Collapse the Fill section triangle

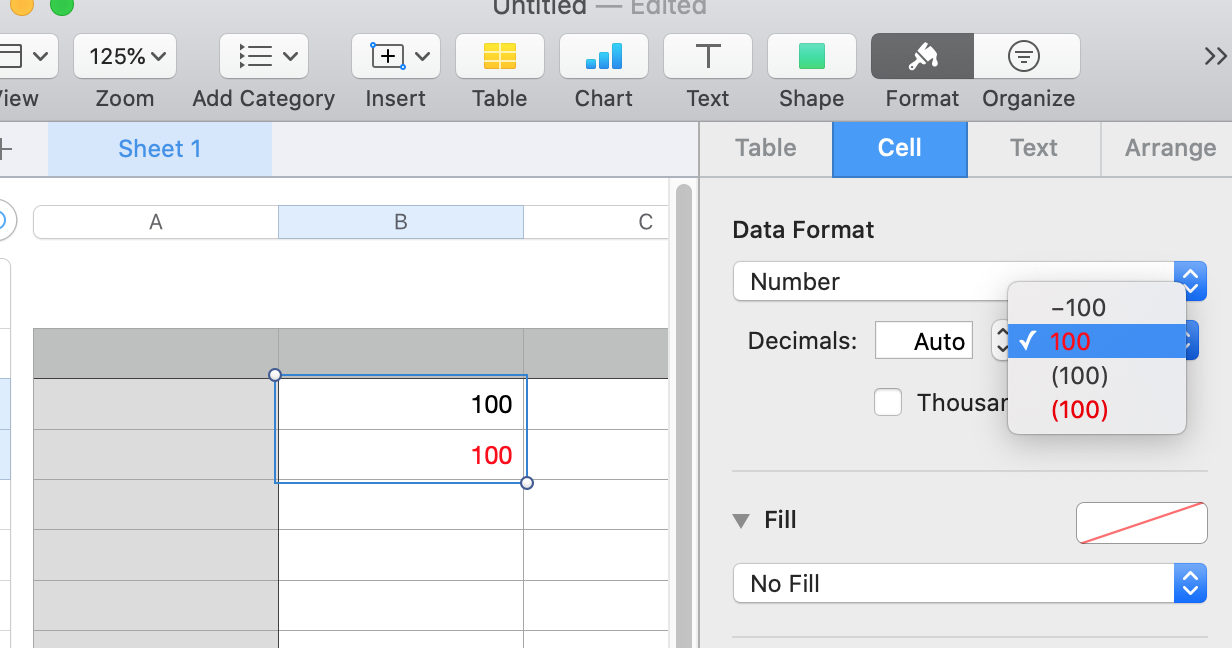741,520
